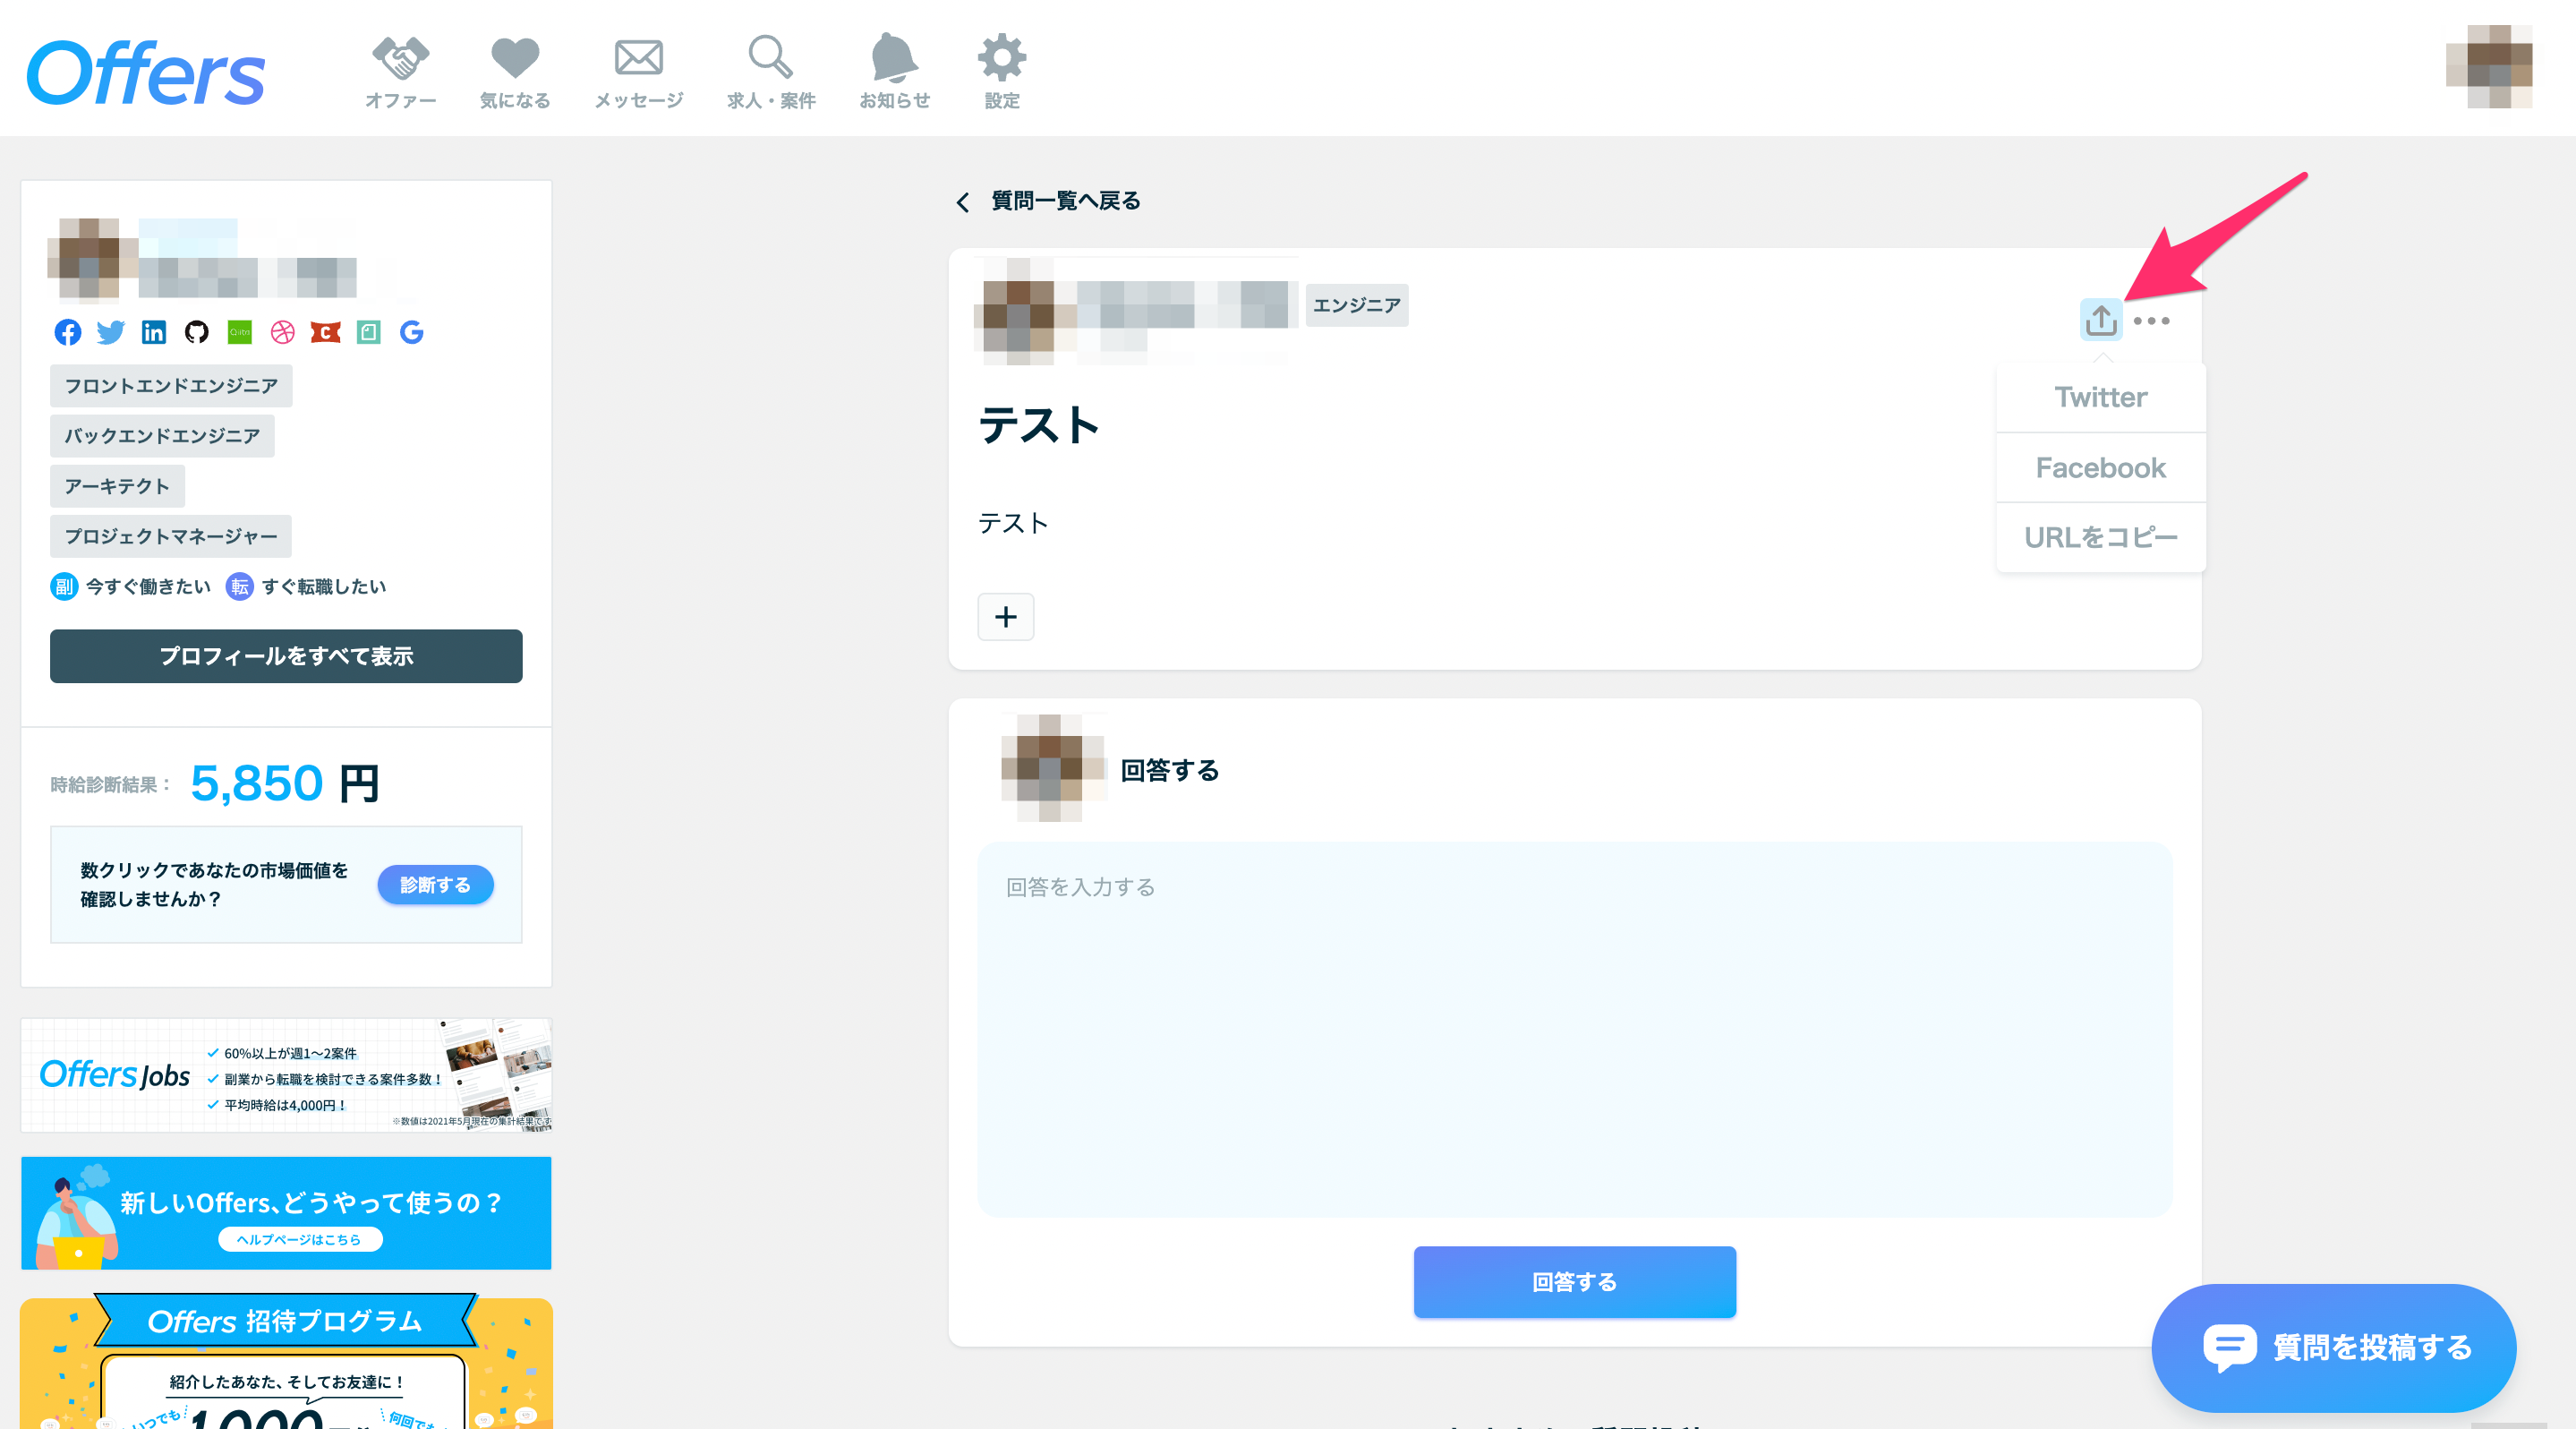Click the 質問を投稿する floating button
2576x1429 pixels.
click(x=2334, y=1348)
